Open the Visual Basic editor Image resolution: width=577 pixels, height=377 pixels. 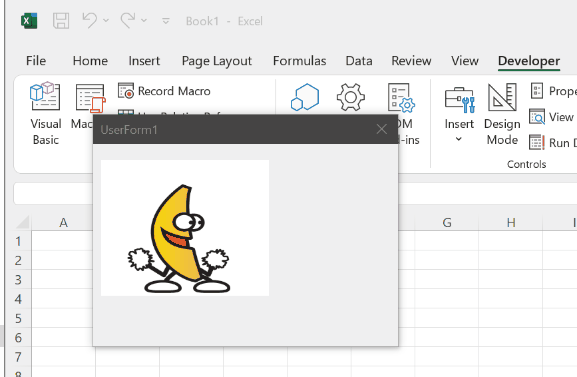(45, 113)
